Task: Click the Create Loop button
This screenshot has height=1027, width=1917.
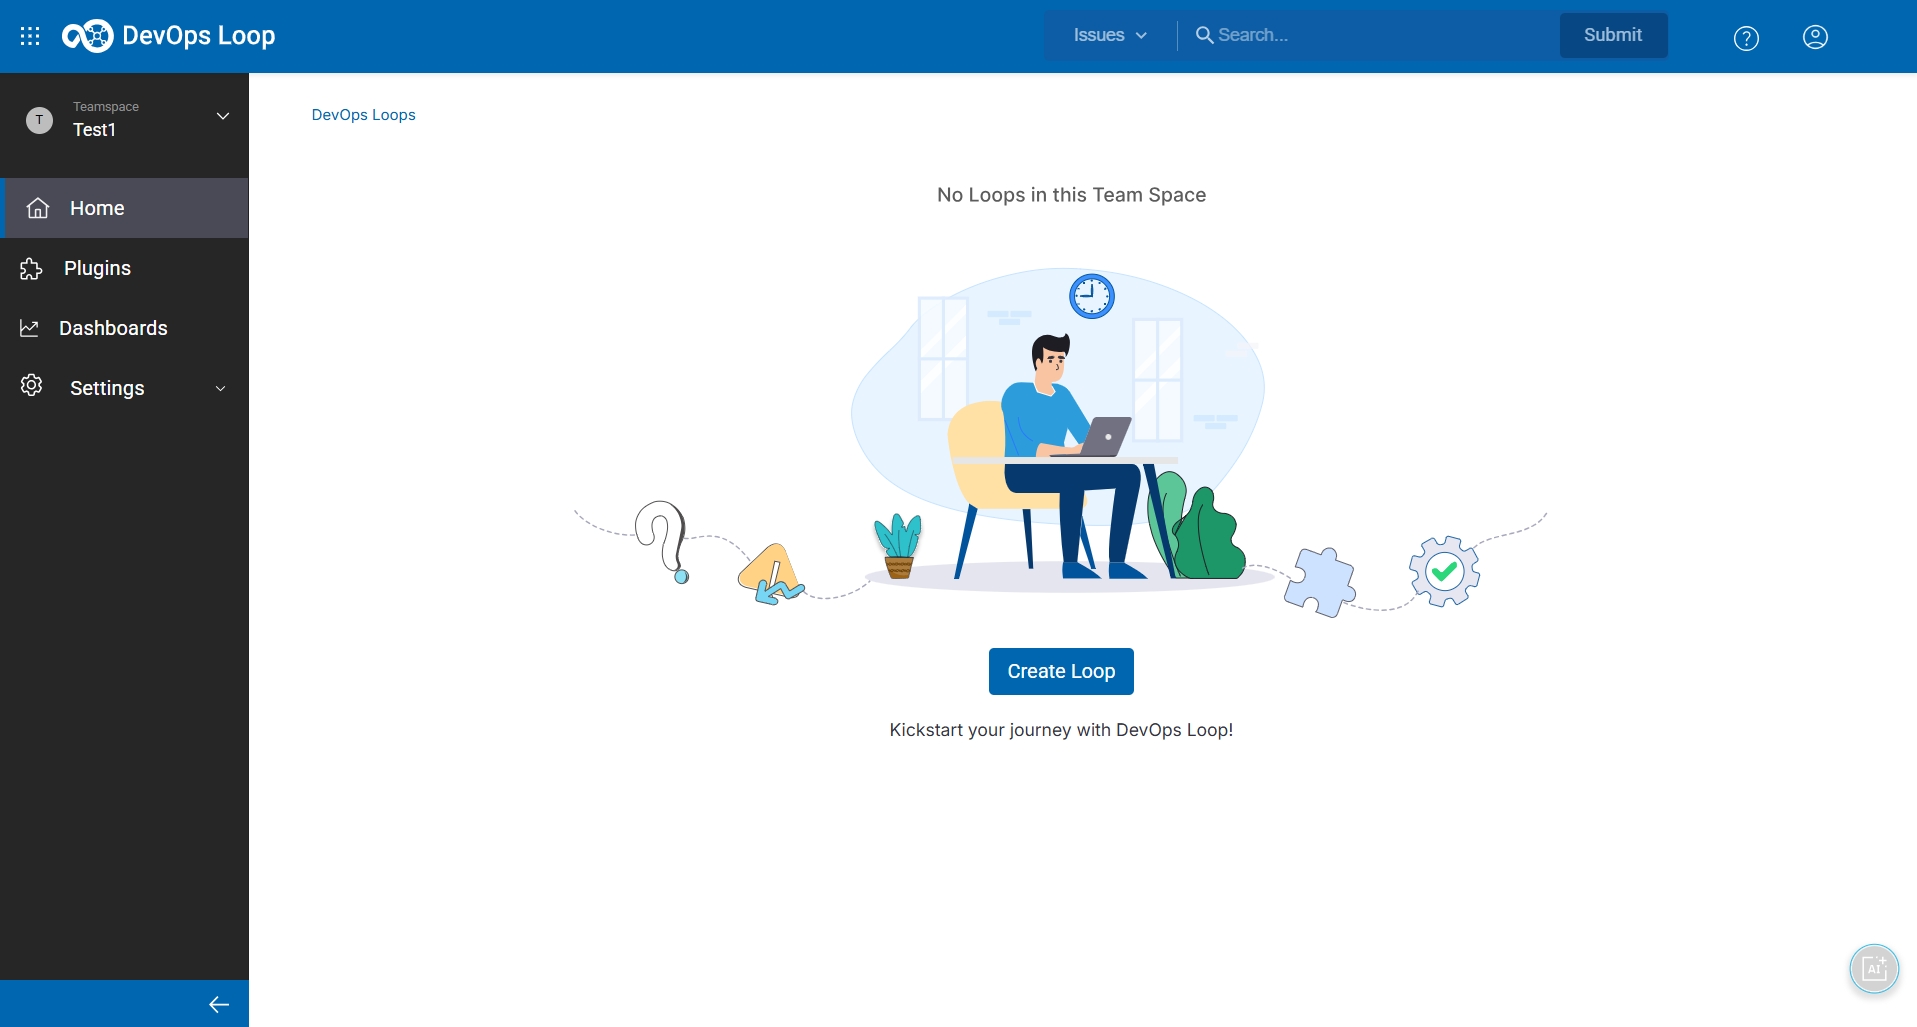Action: [x=1061, y=671]
